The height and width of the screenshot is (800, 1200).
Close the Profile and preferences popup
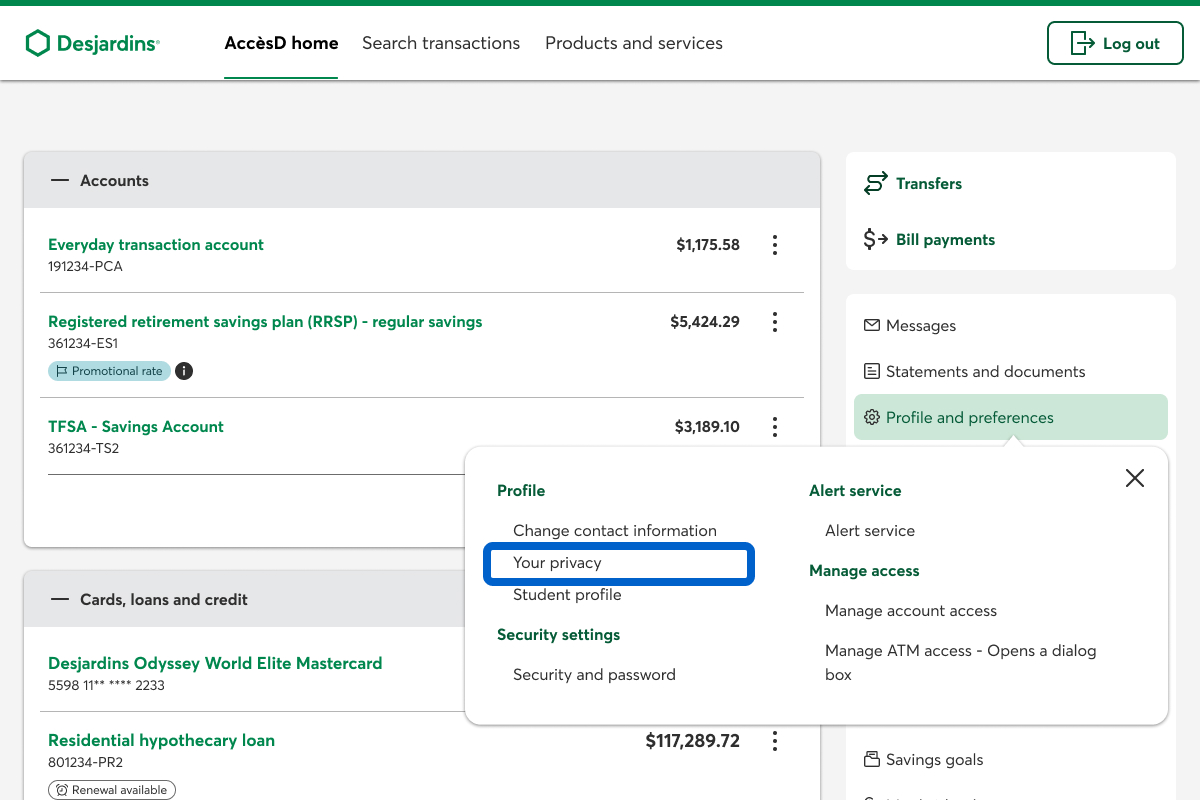tap(1134, 478)
